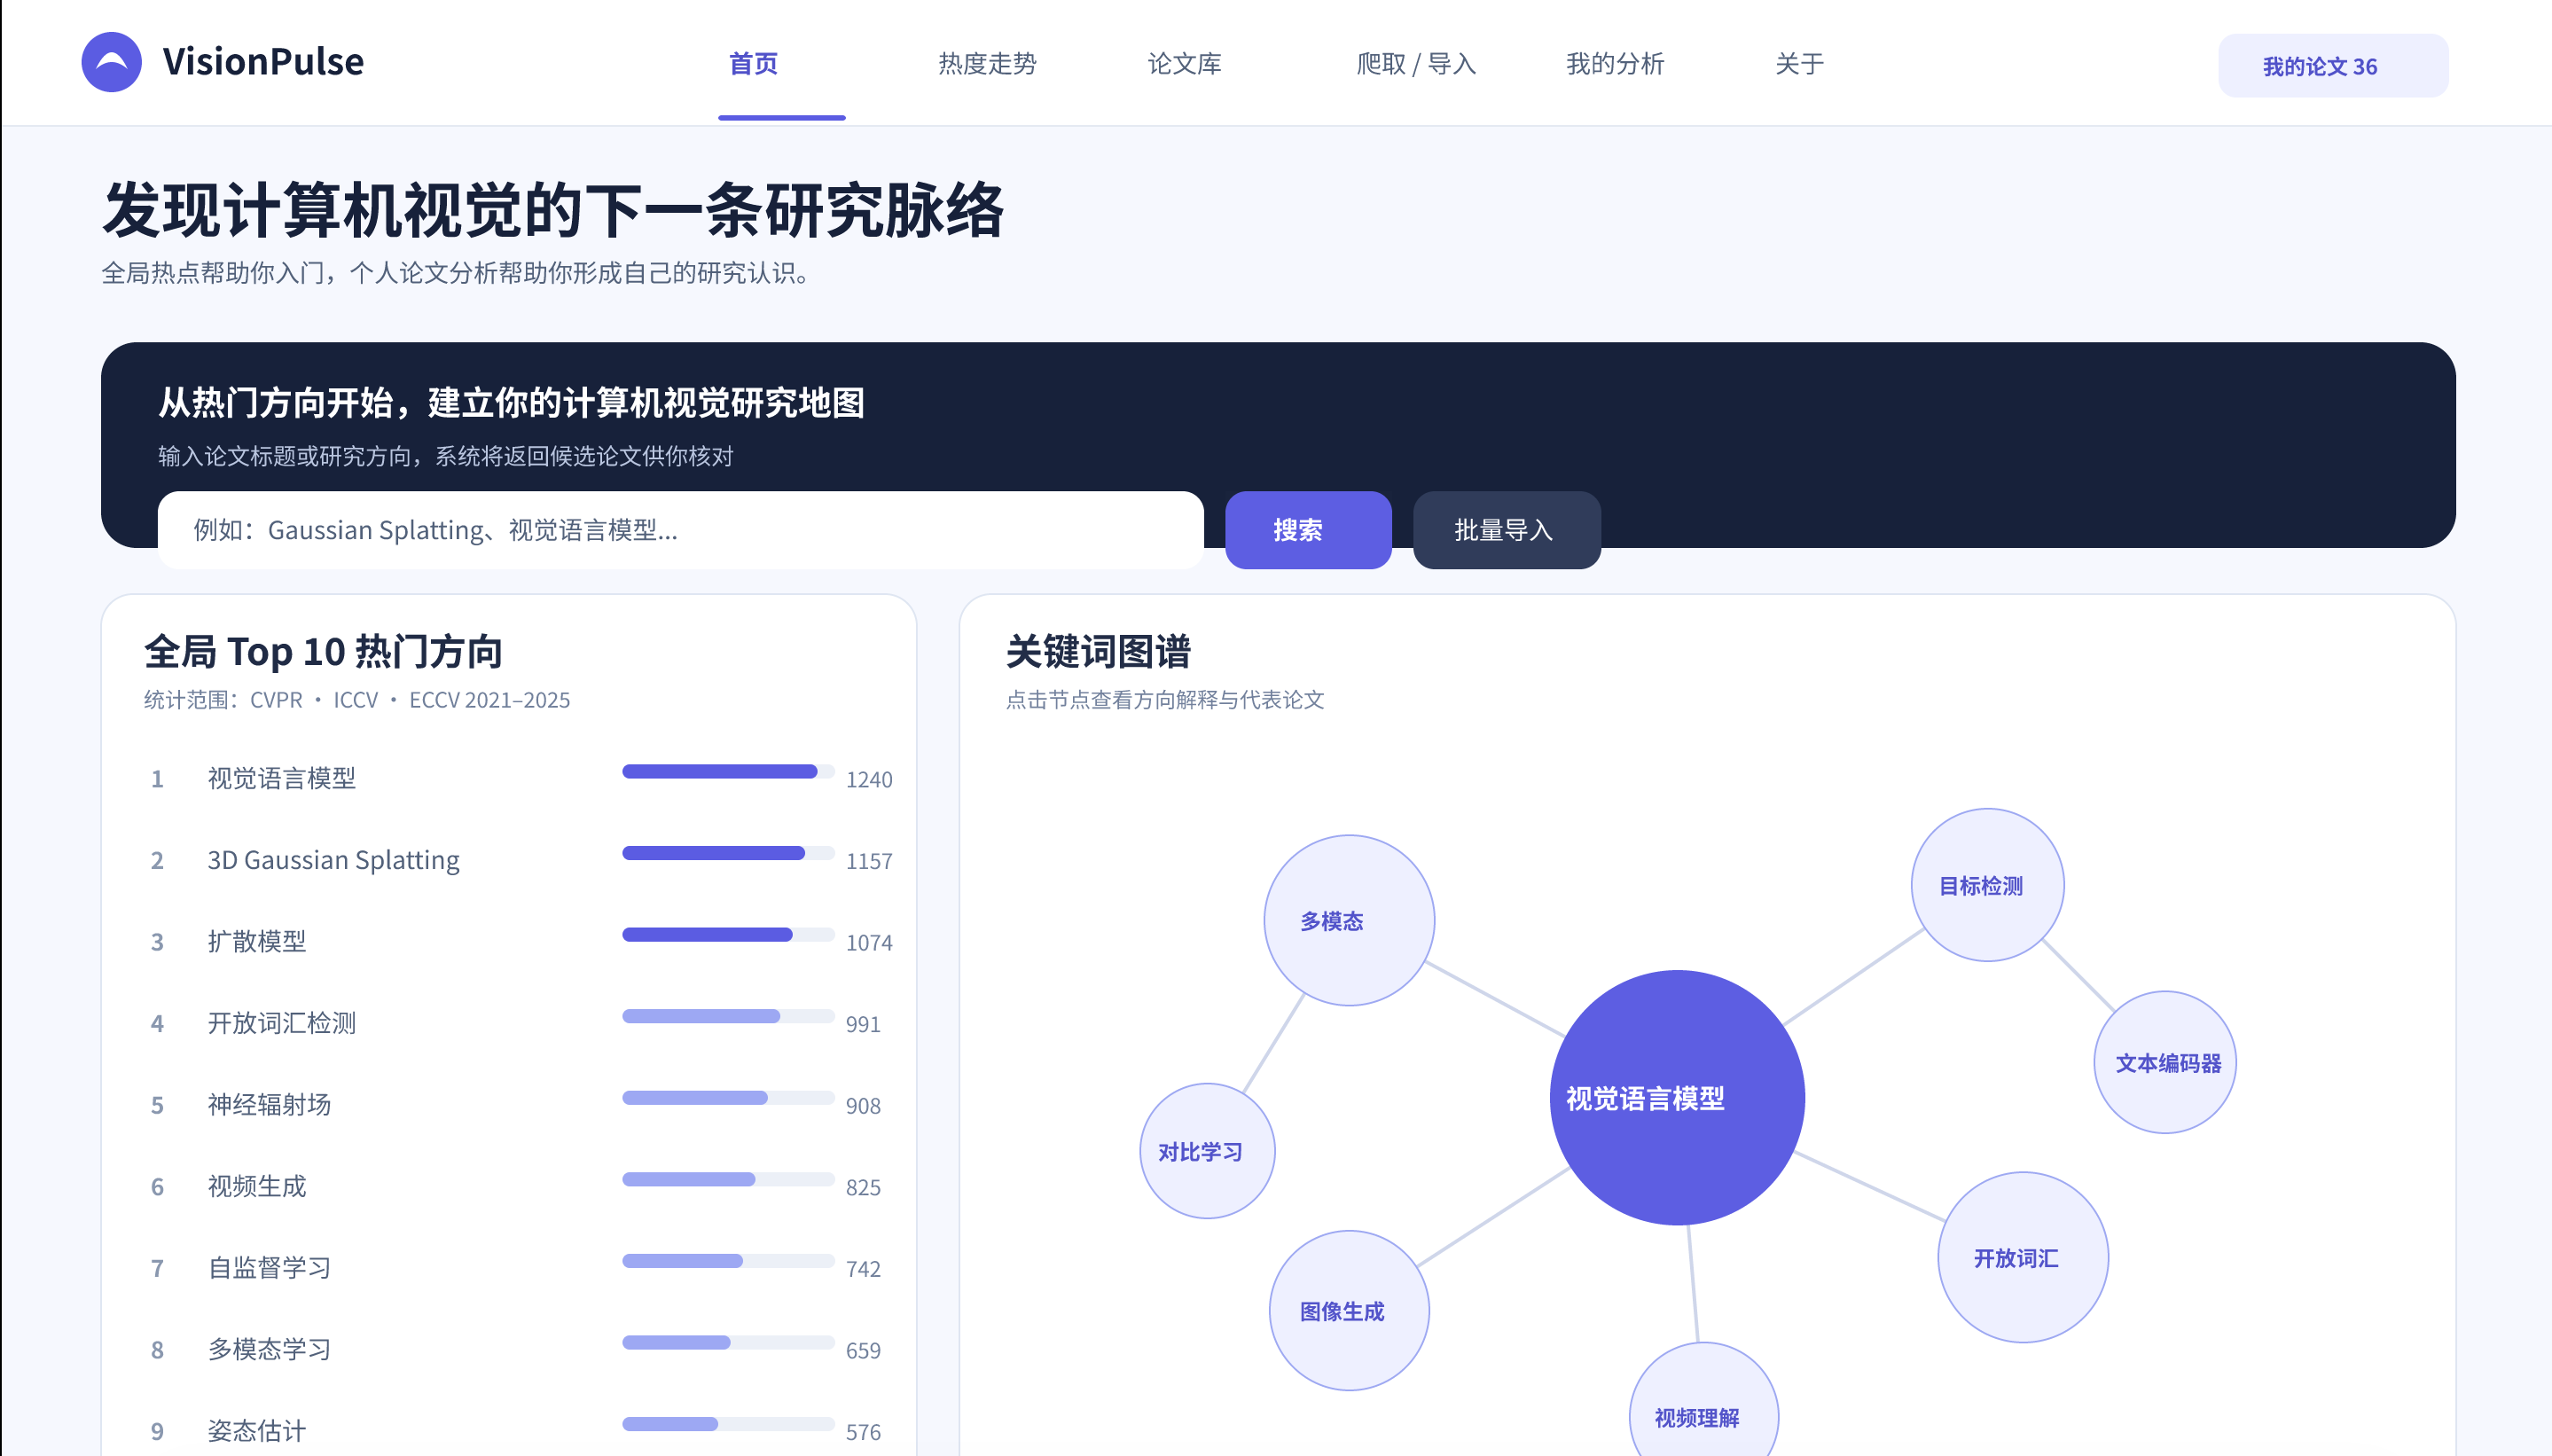Screen dimensions: 2552x1456
Task: Click the progress bar showing 1074
Action: pos(728,934)
